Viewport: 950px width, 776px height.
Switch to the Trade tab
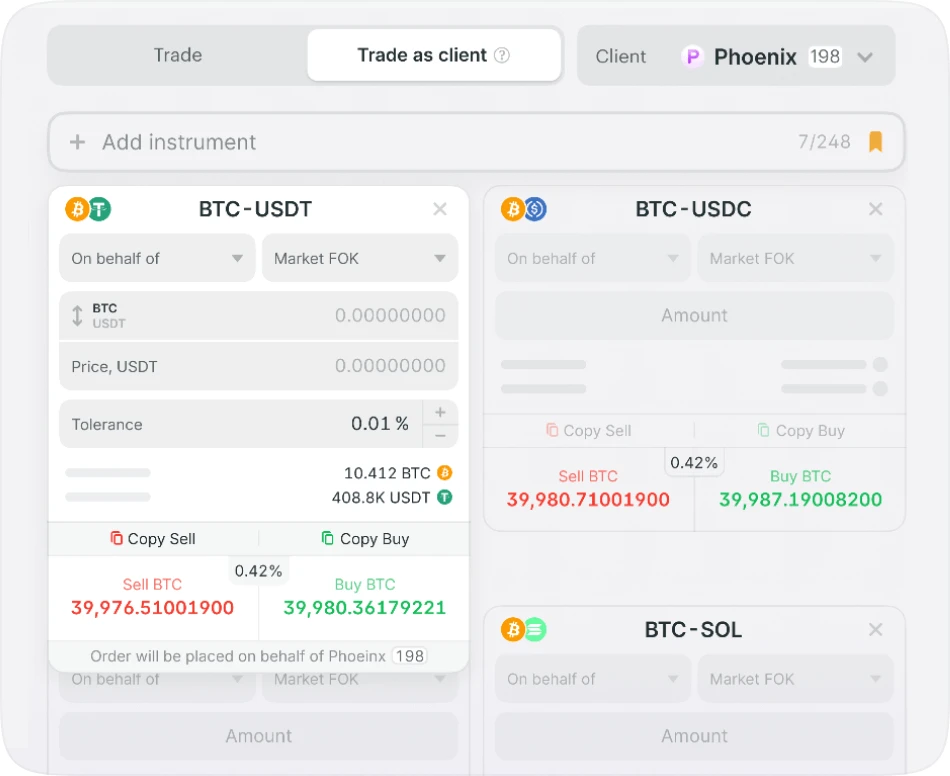point(178,55)
